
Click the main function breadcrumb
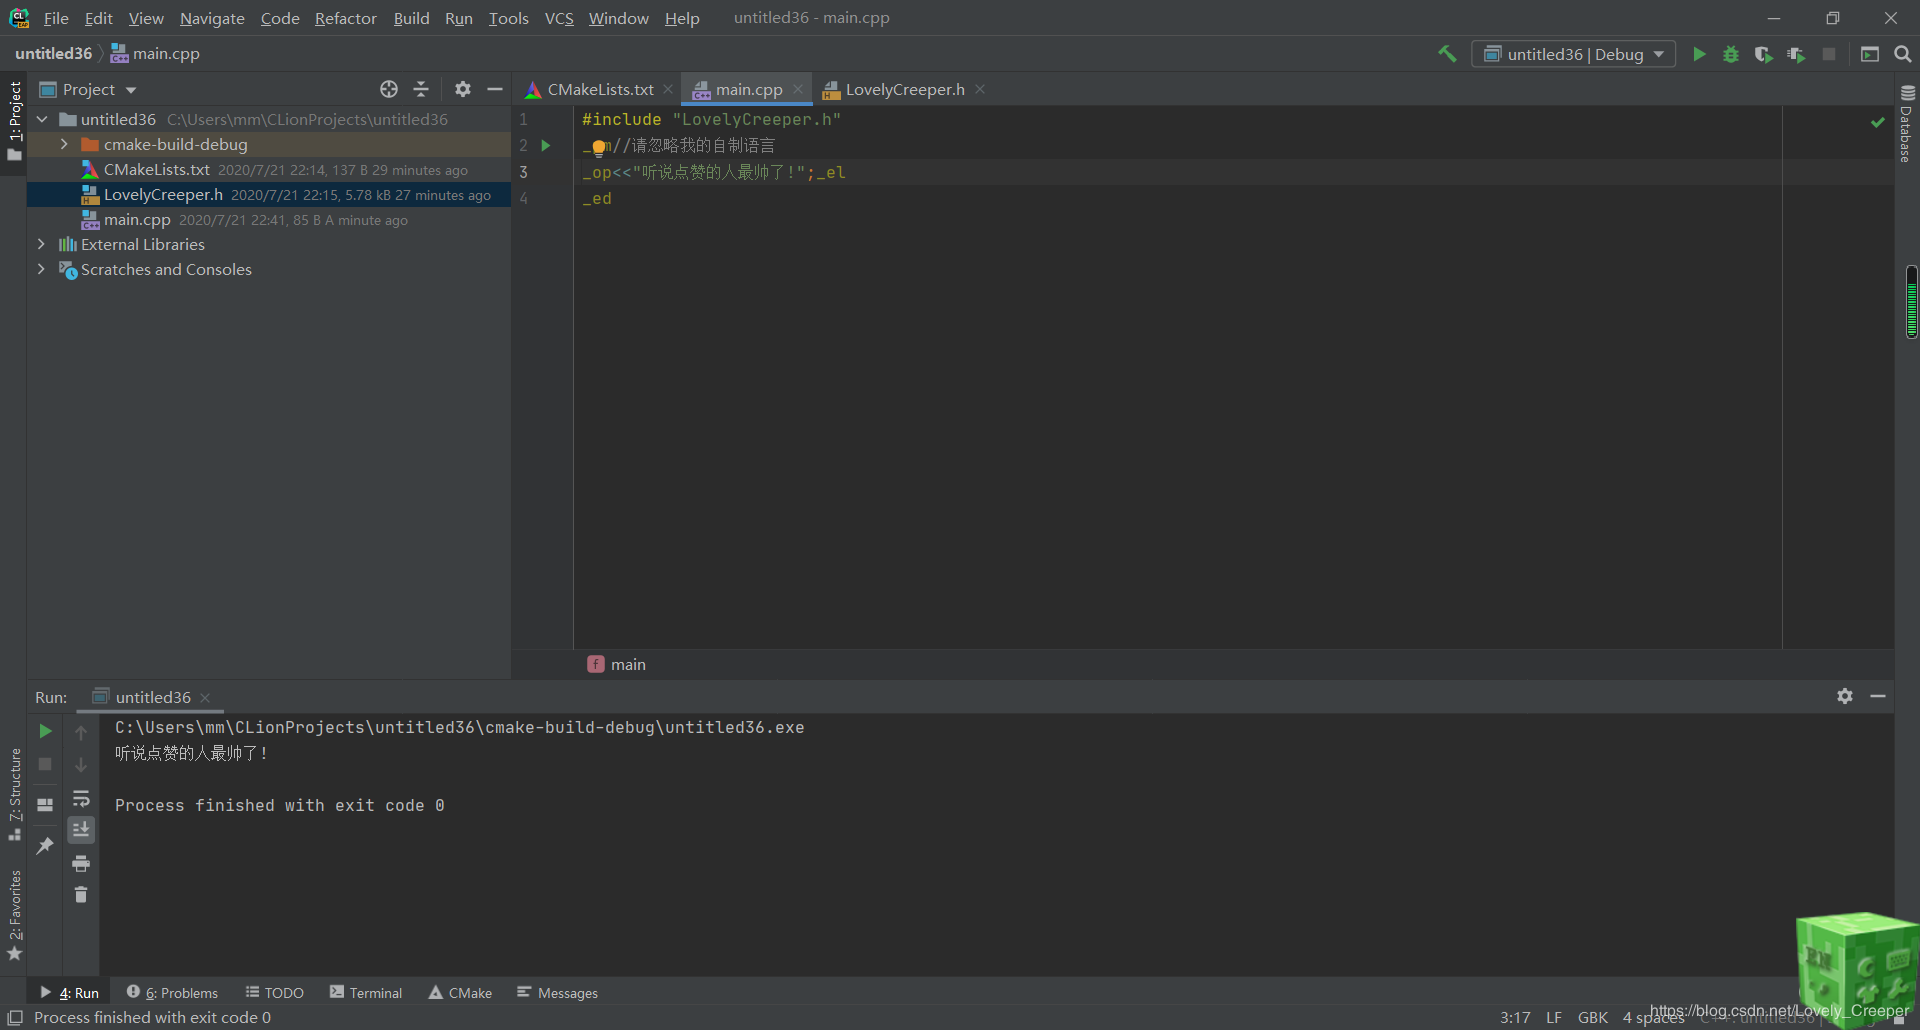click(x=617, y=664)
